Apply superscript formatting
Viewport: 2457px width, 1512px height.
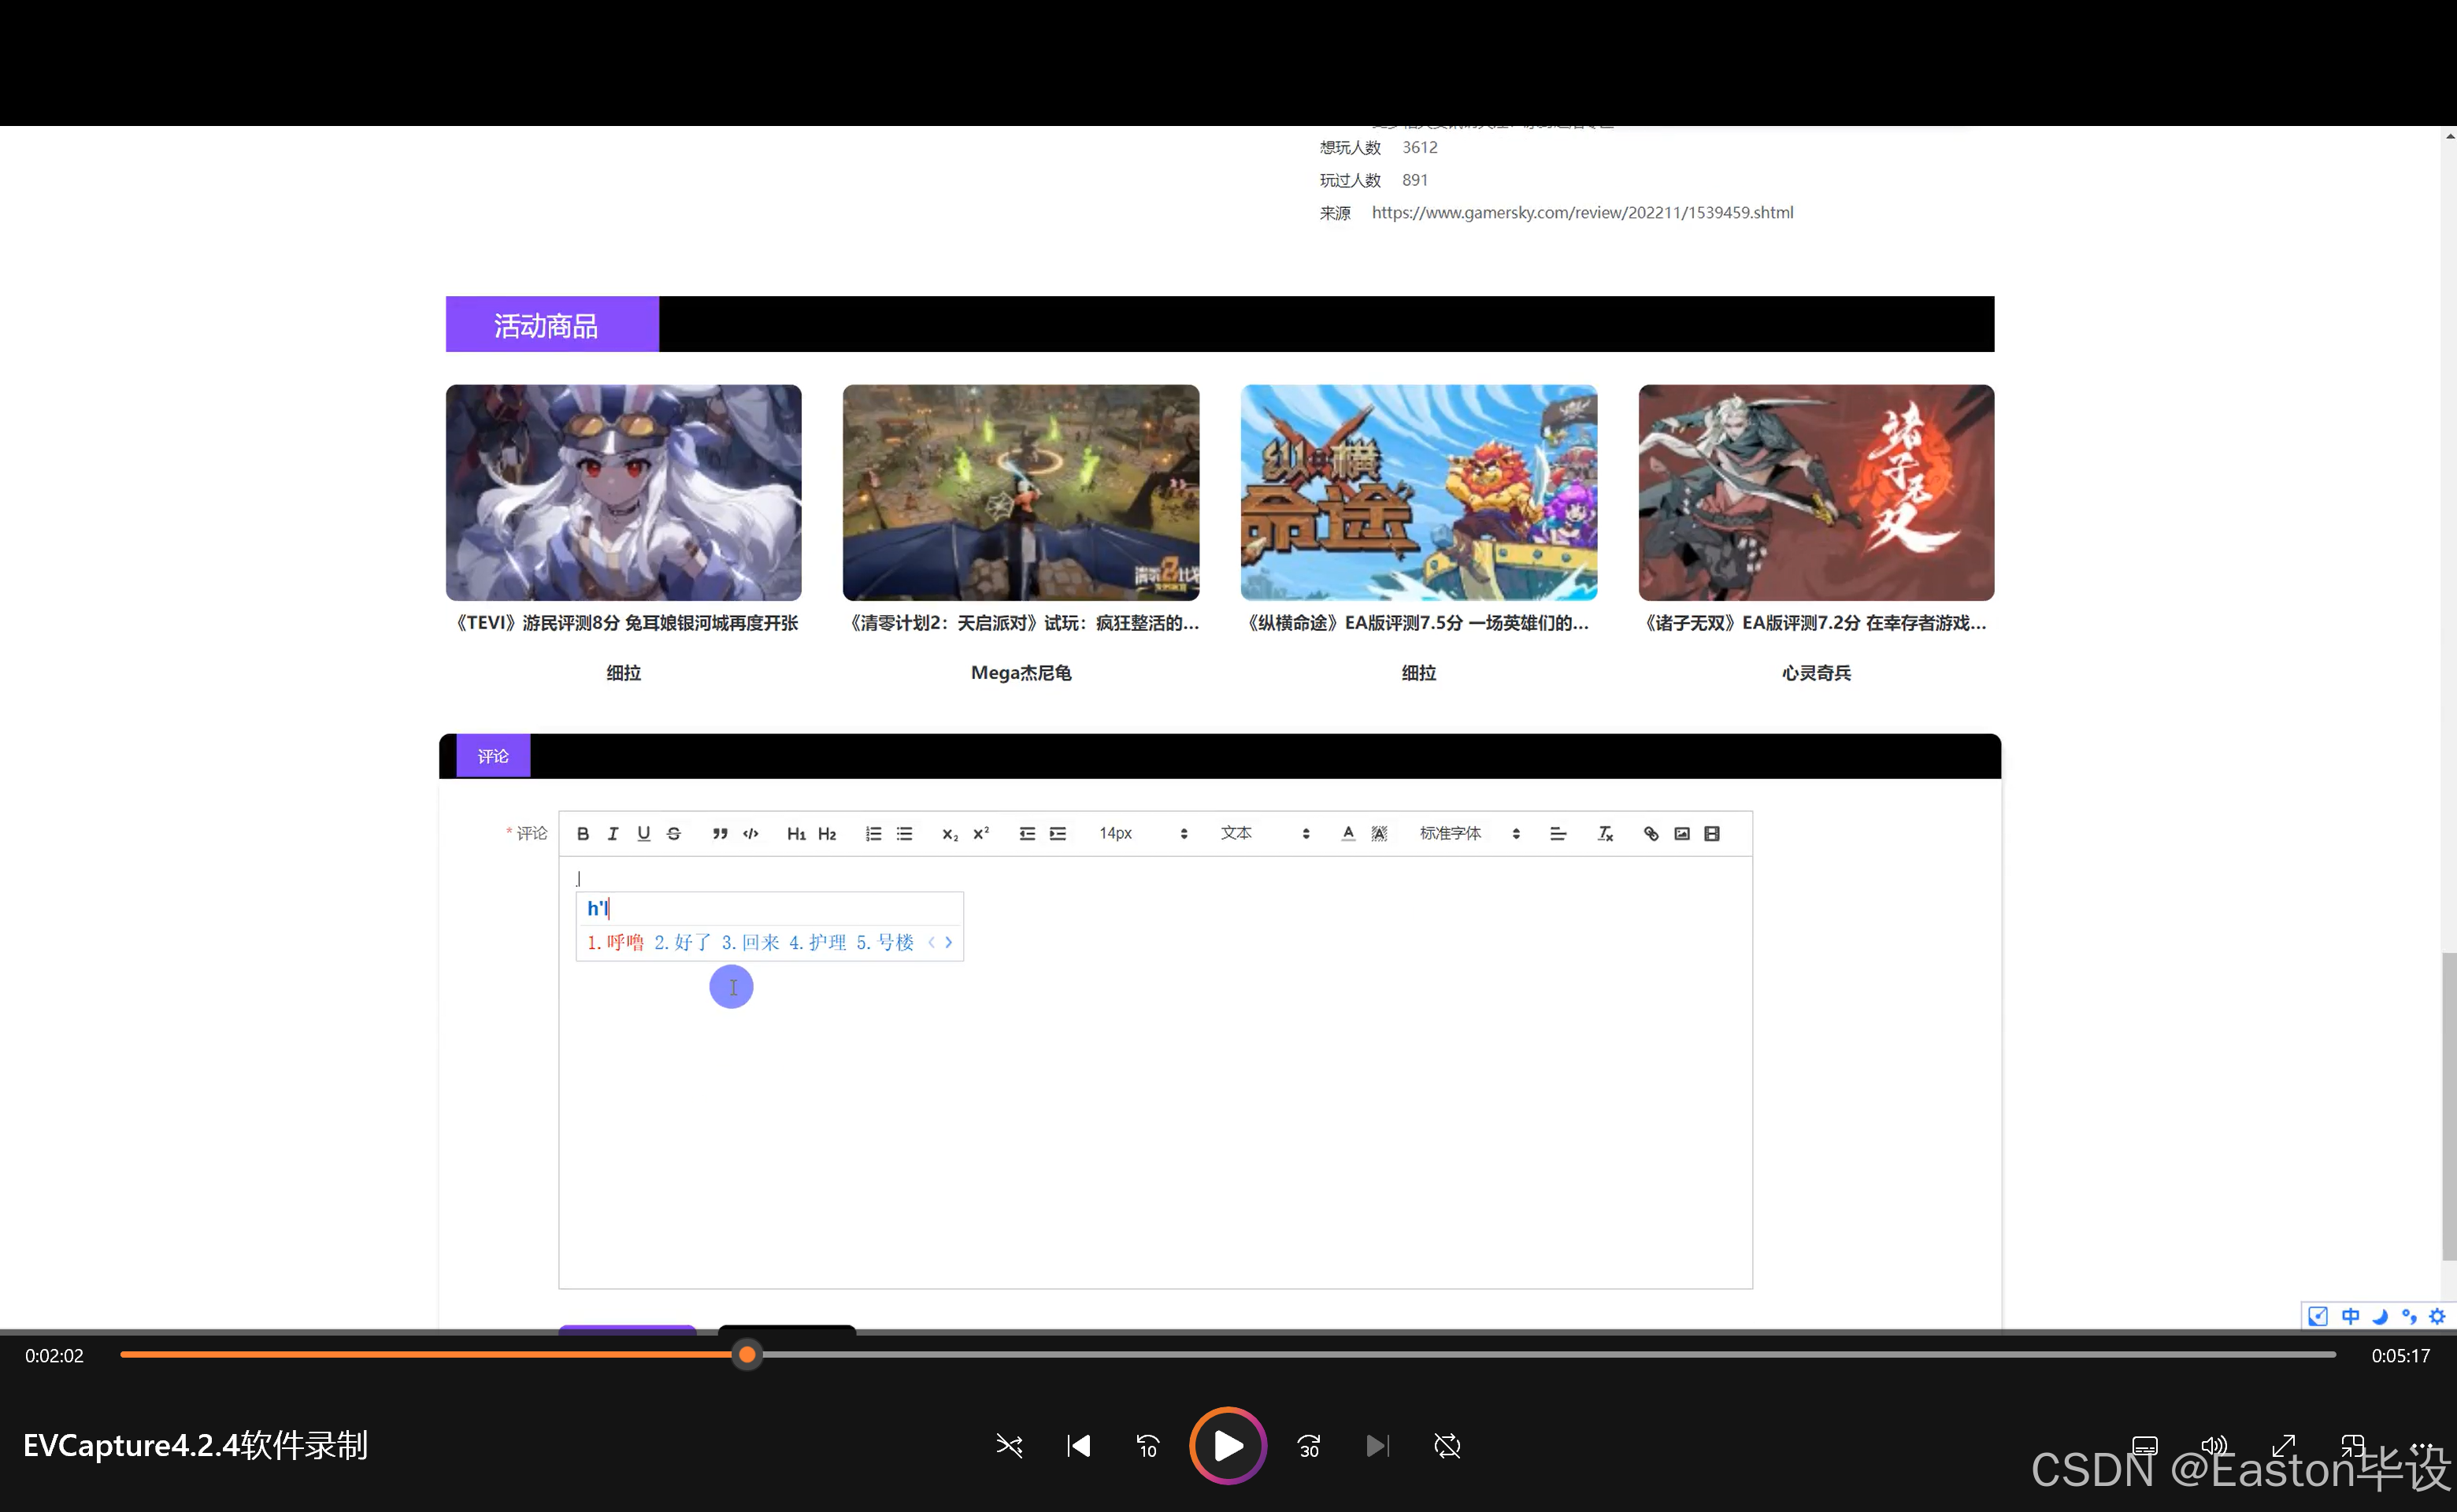point(981,833)
